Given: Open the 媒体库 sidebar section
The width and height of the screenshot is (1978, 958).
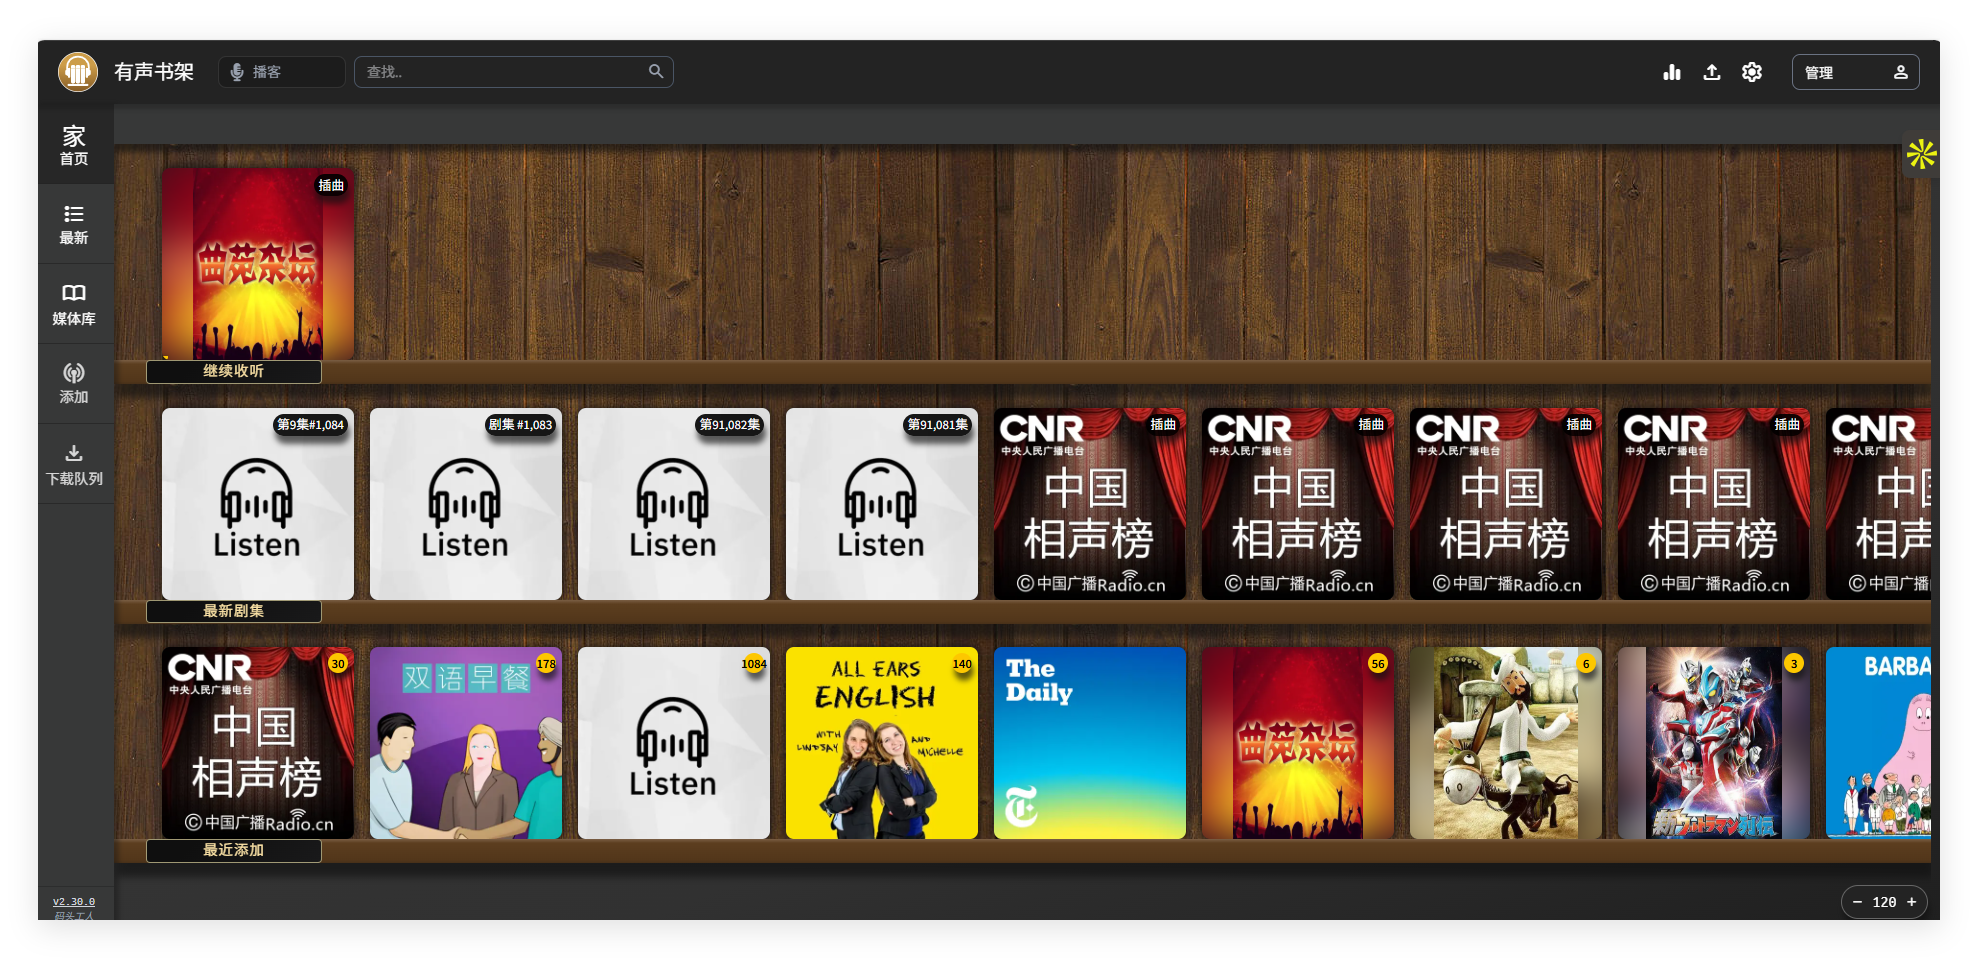Looking at the screenshot, I should click(x=75, y=304).
